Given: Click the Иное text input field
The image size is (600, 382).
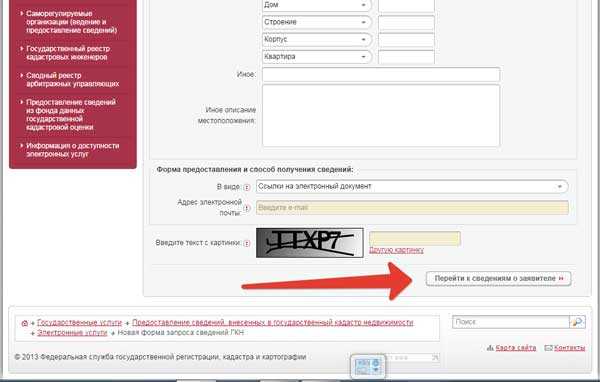Looking at the screenshot, I should point(381,74).
